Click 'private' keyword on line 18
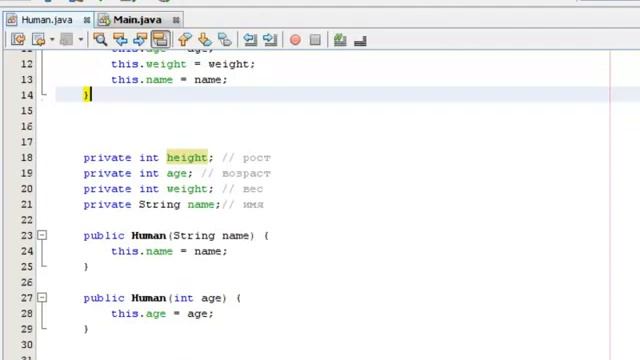640x360 pixels. (107, 158)
